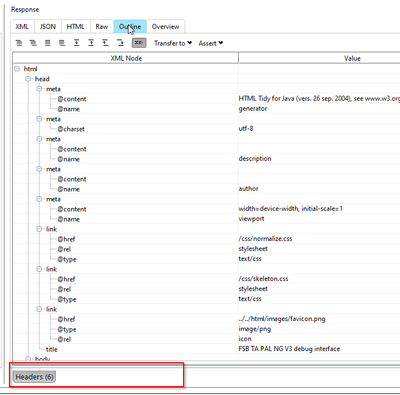Screen dimensions: 400x395
Task: Select the 'generator' value cell
Action: (253, 109)
